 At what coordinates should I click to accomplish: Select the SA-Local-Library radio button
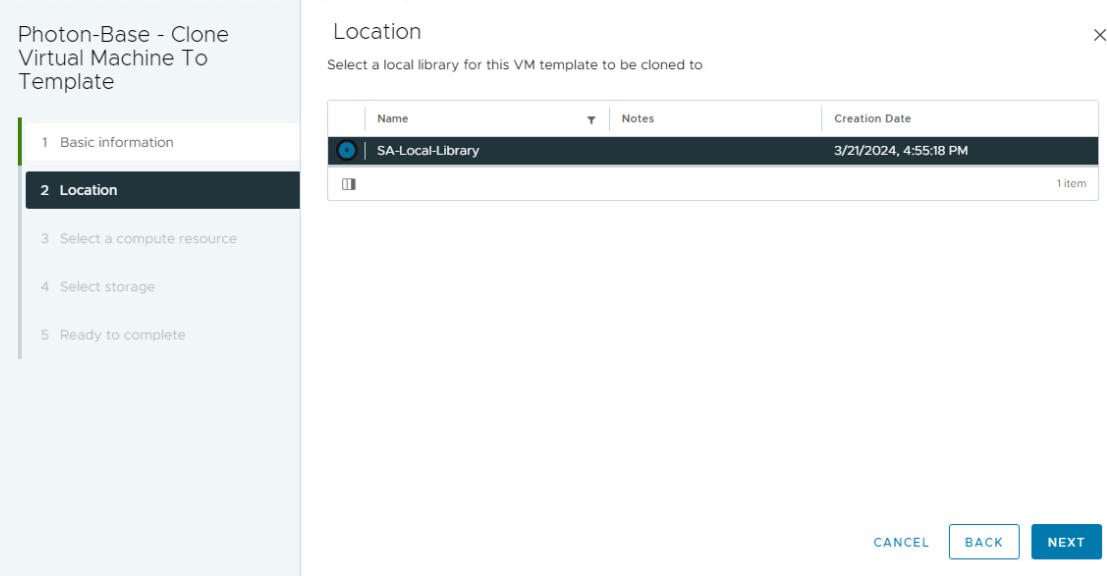[x=347, y=150]
